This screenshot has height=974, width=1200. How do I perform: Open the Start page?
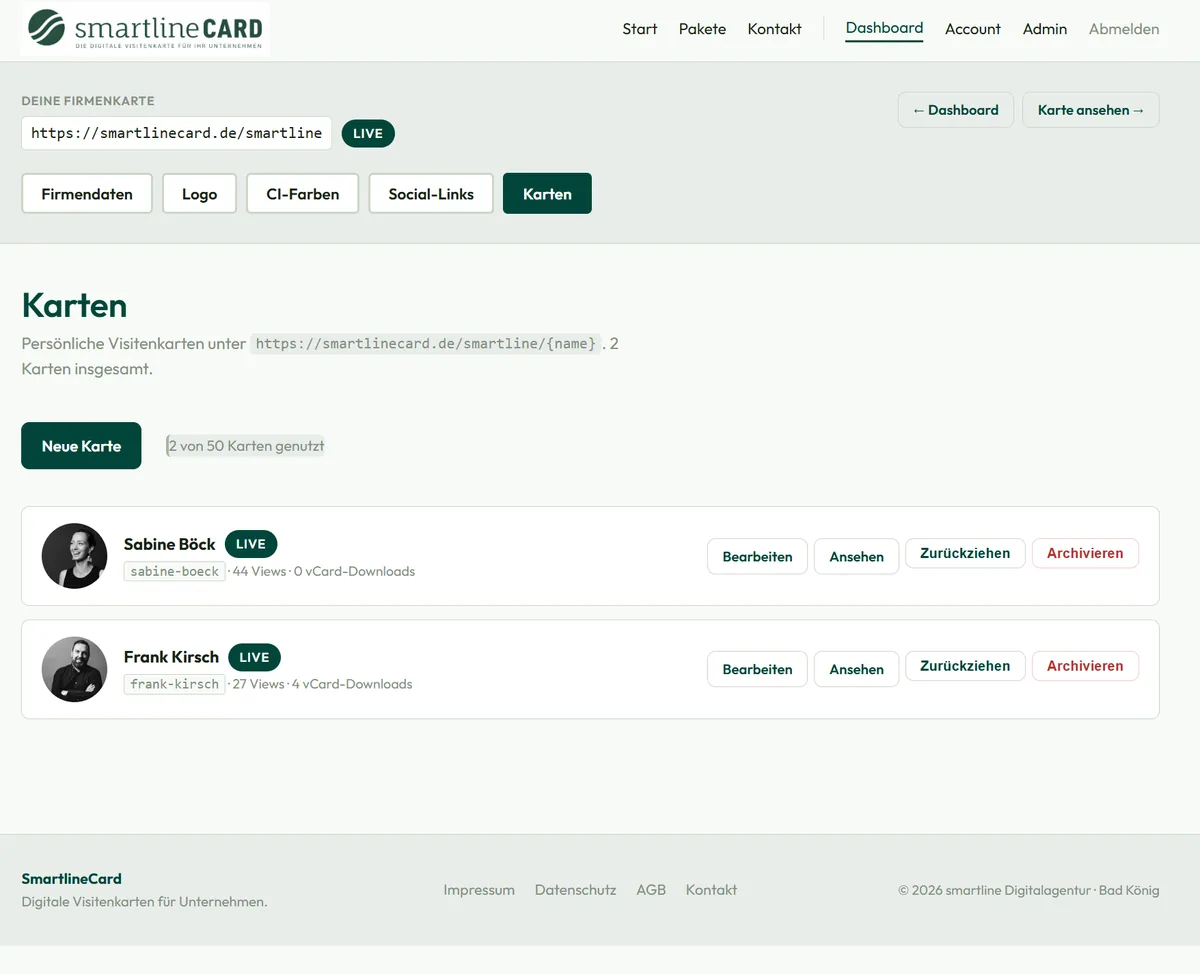click(x=640, y=29)
